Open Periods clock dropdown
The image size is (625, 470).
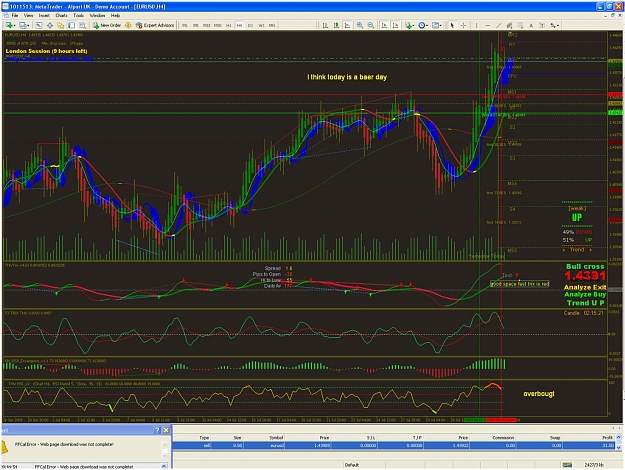point(423,25)
